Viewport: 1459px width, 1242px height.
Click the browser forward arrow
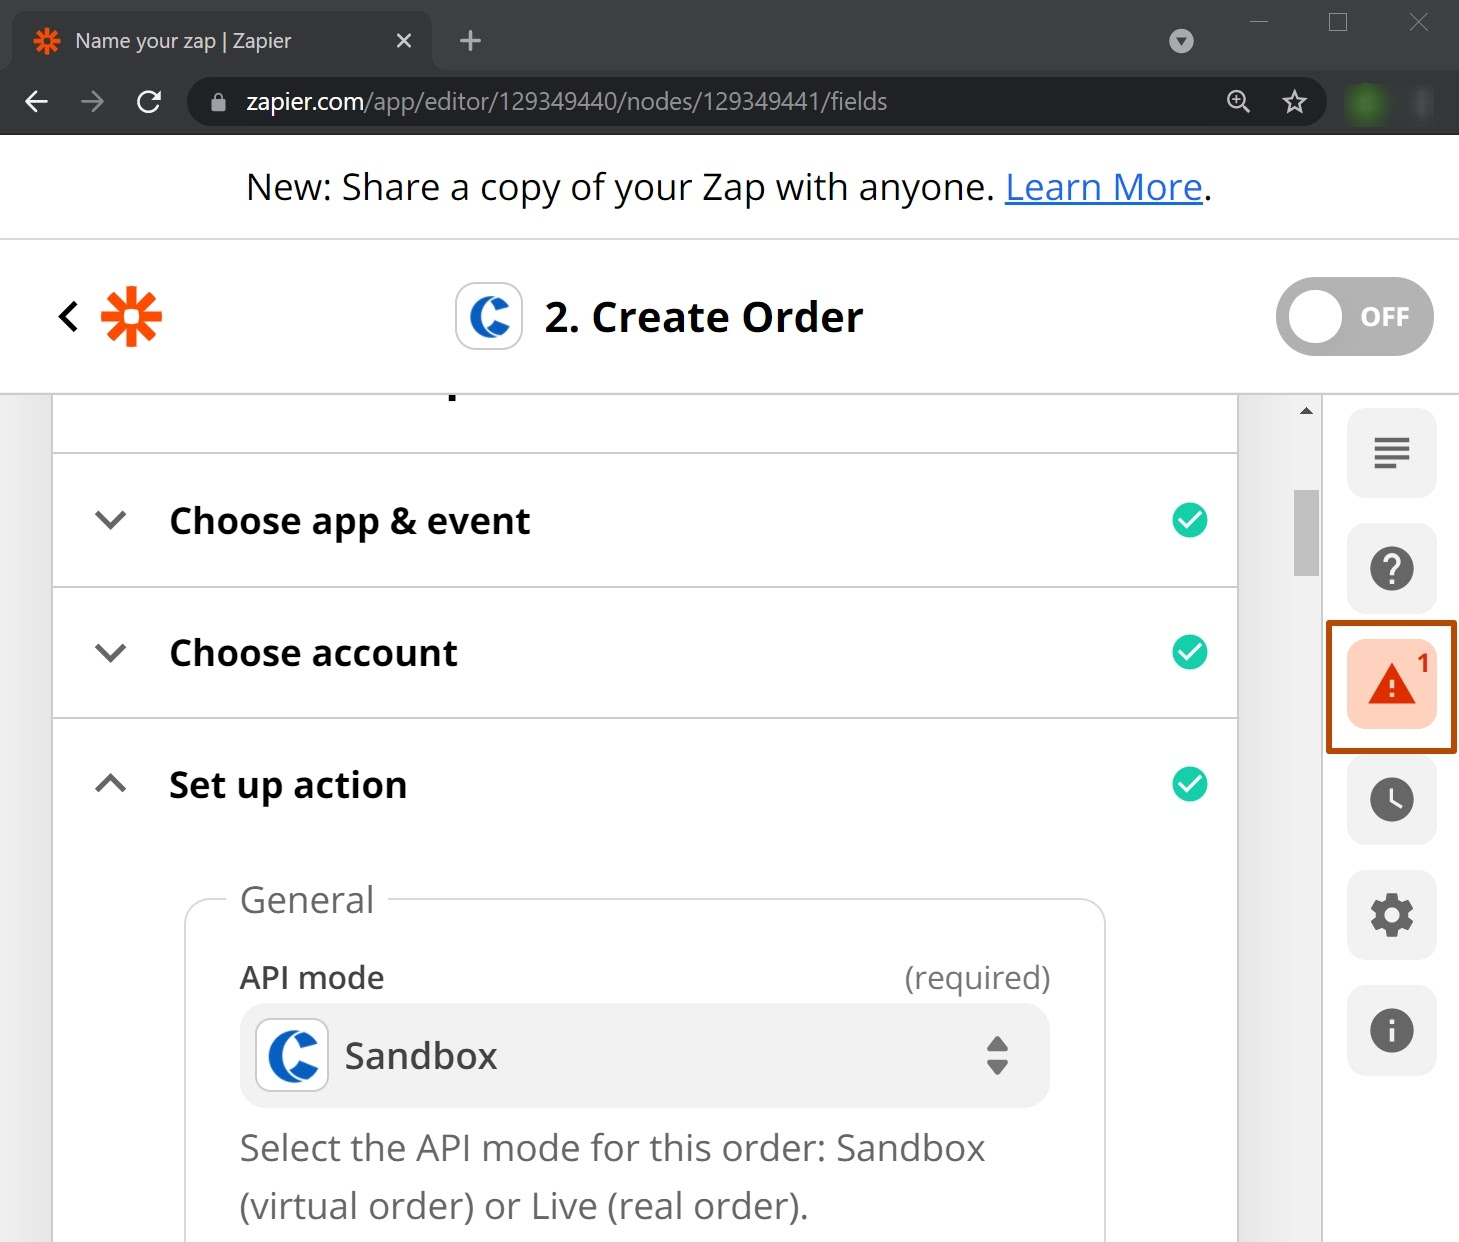[x=93, y=101]
